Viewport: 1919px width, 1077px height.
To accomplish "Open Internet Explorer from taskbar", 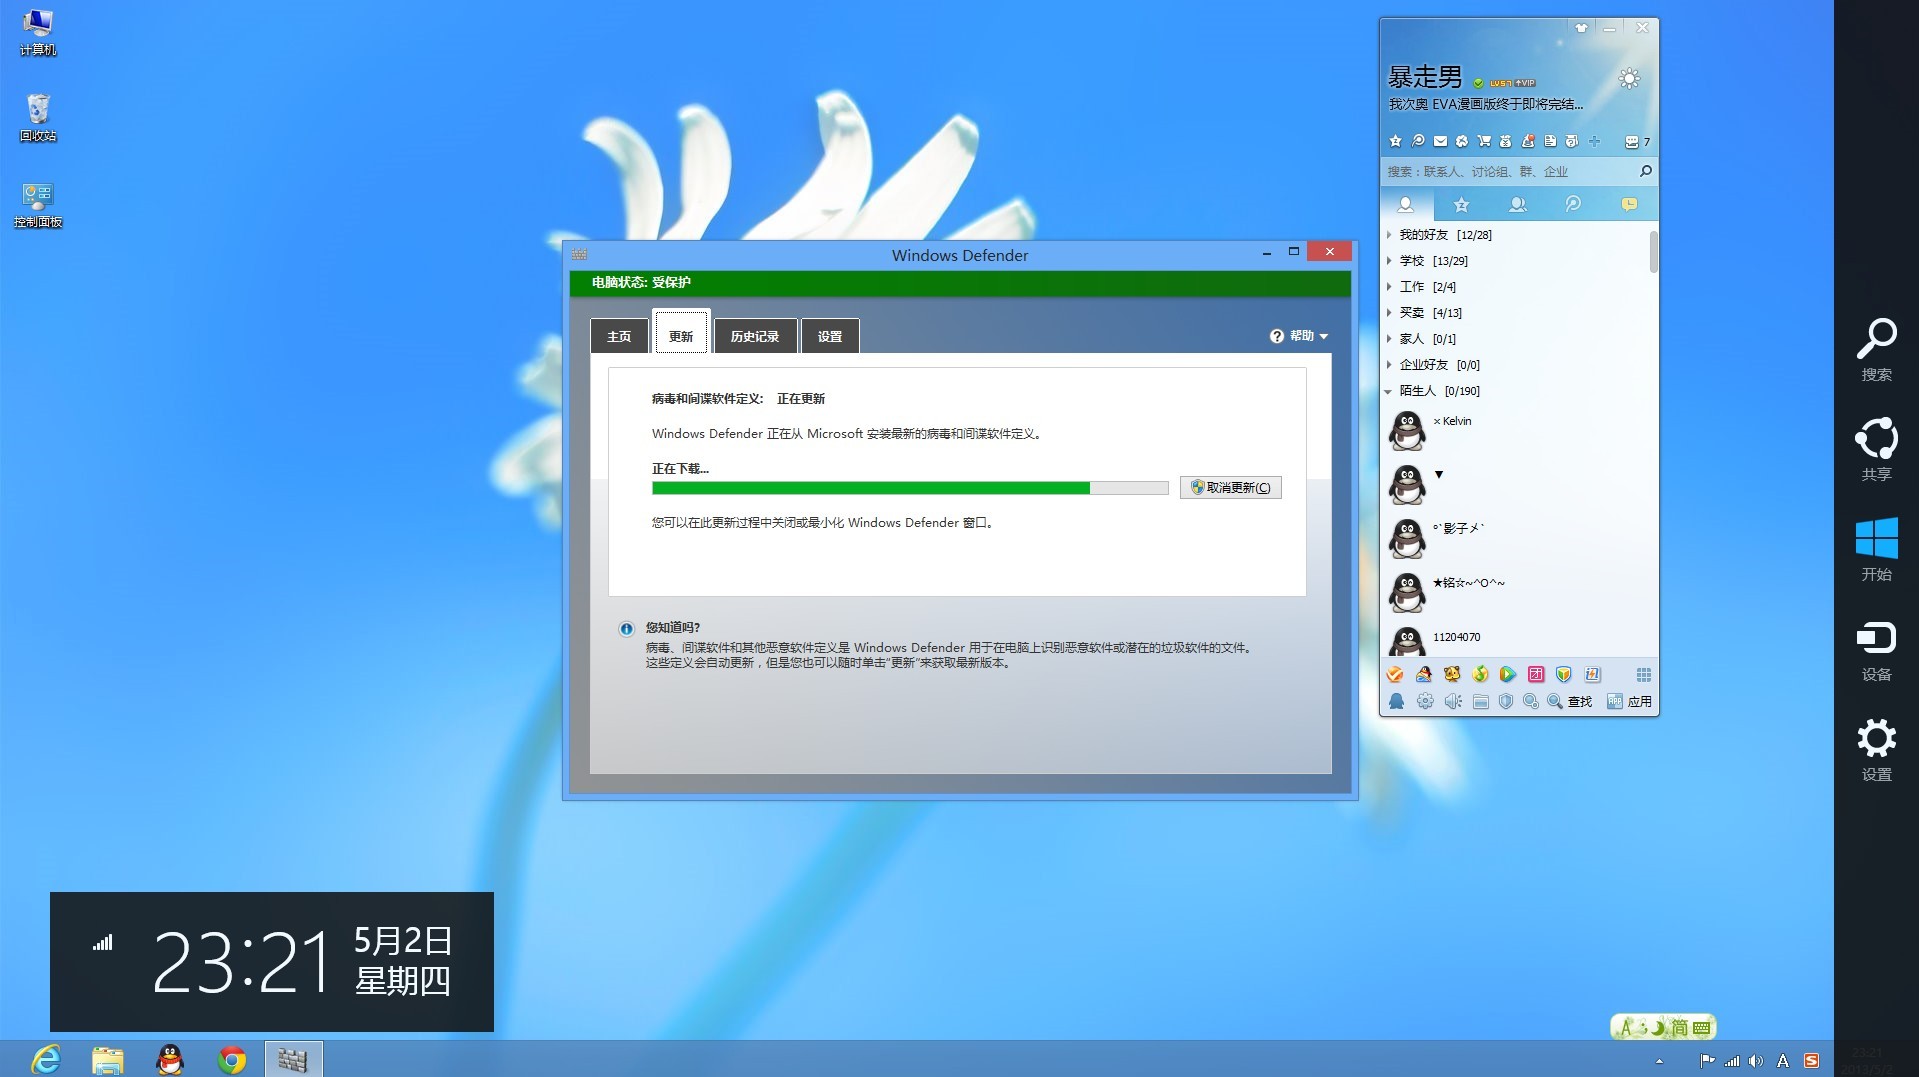I will pyautogui.click(x=46, y=1059).
